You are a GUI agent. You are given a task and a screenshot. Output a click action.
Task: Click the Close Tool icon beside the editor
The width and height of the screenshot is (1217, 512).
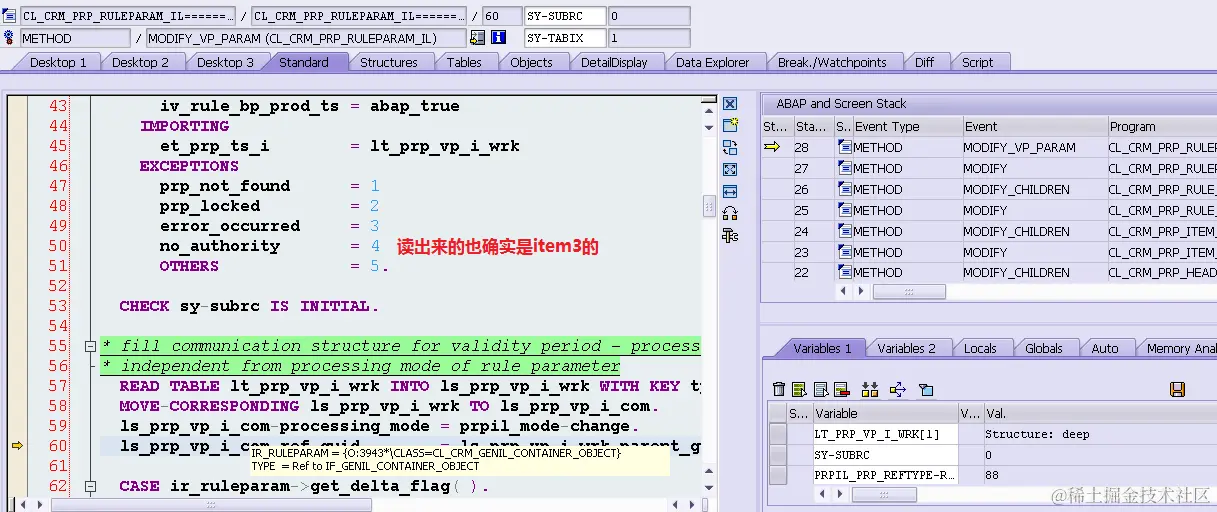pos(730,104)
